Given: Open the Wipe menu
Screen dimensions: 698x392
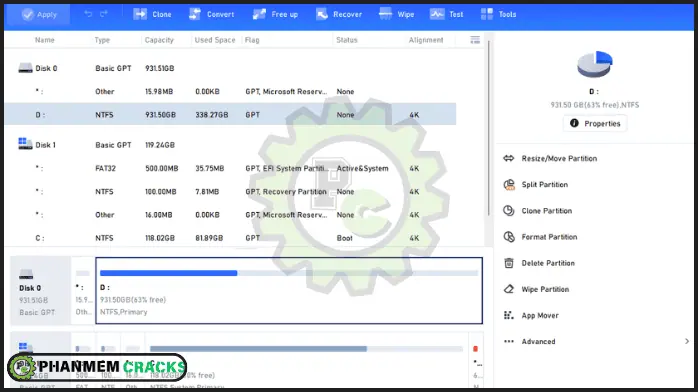Looking at the screenshot, I should coord(396,14).
